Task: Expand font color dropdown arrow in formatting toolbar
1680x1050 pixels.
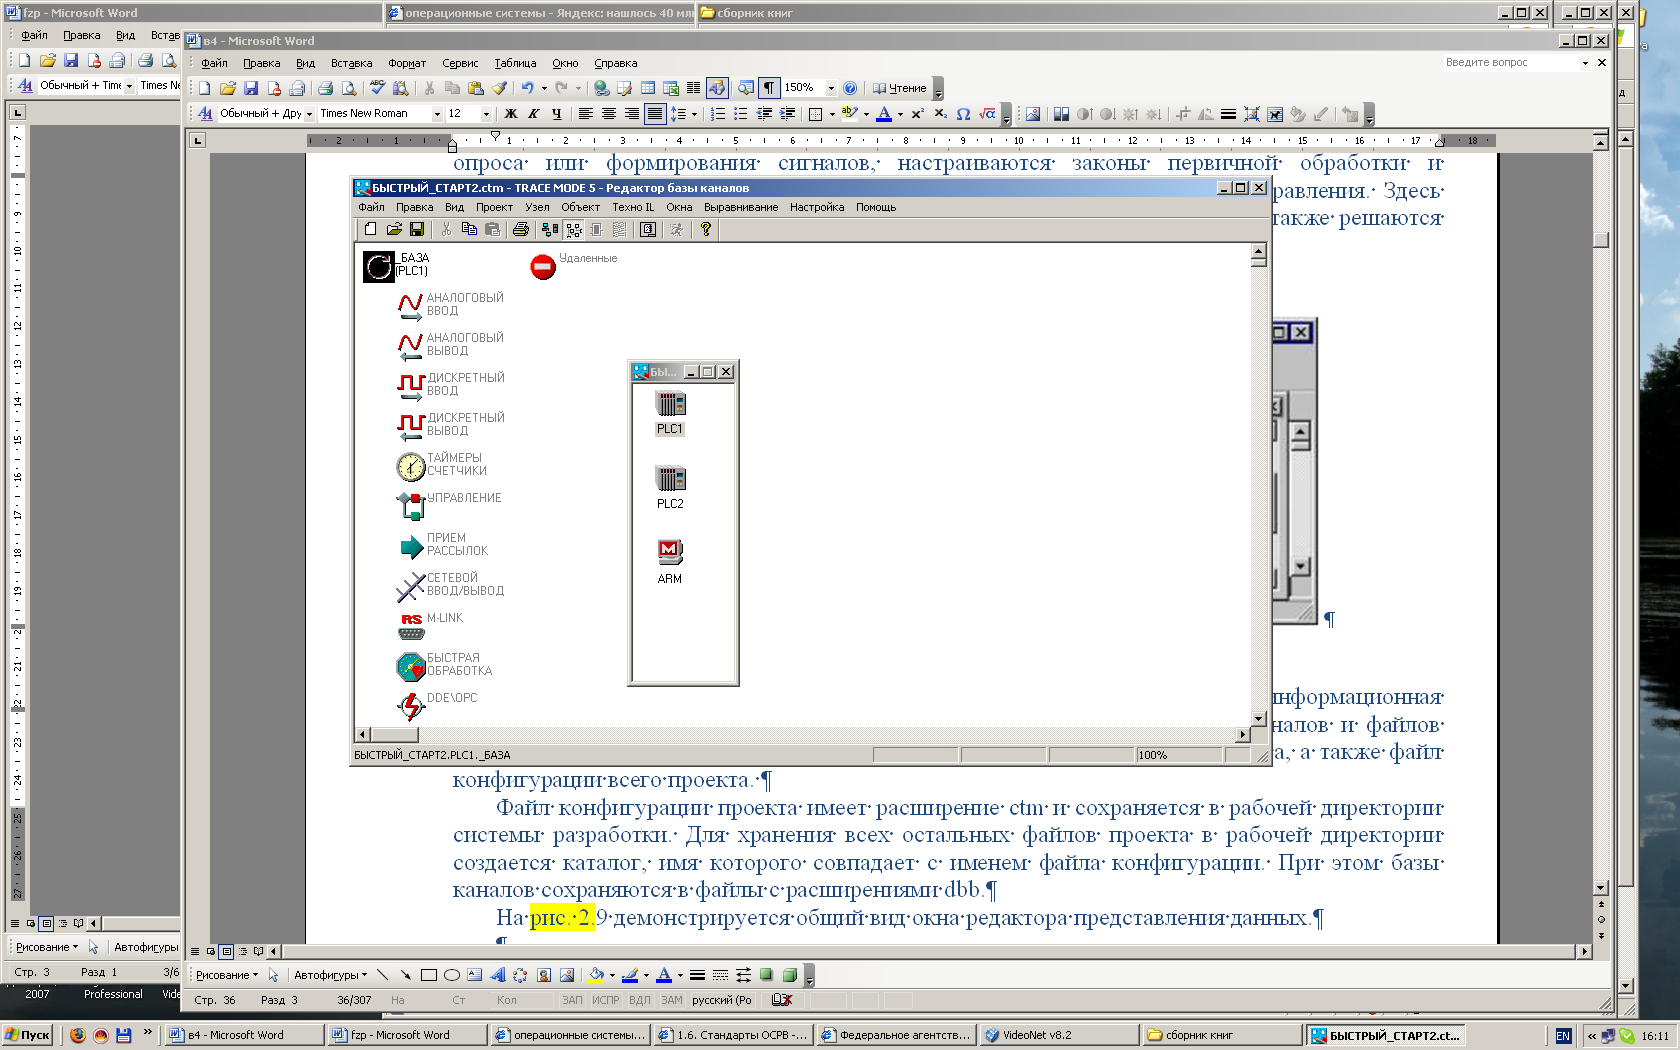Action: point(900,114)
